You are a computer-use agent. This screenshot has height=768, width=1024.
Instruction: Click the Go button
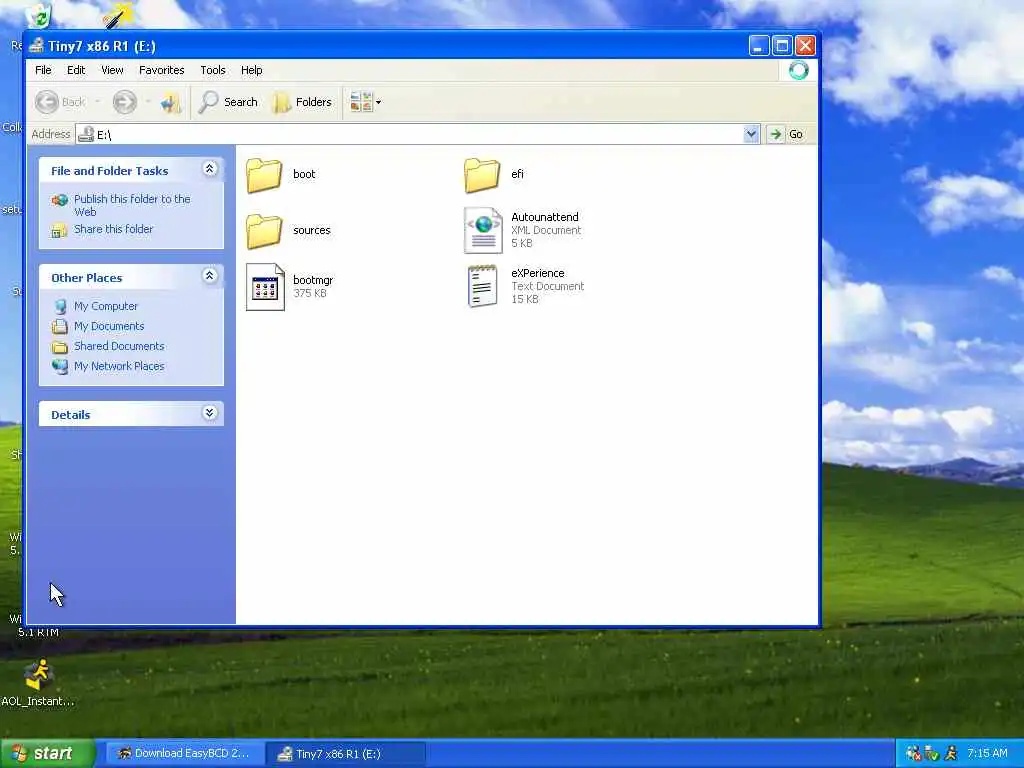coord(786,134)
